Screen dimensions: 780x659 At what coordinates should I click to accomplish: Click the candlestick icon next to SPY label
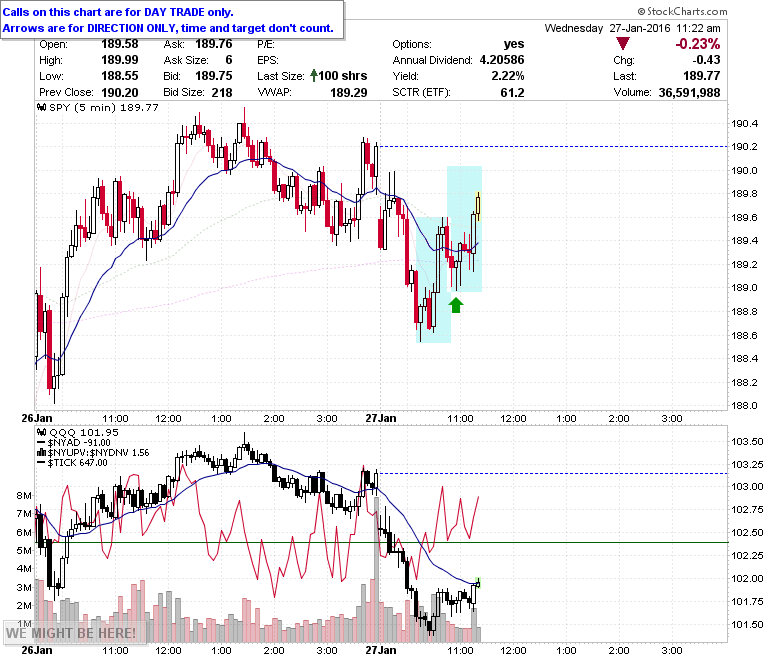point(42,107)
